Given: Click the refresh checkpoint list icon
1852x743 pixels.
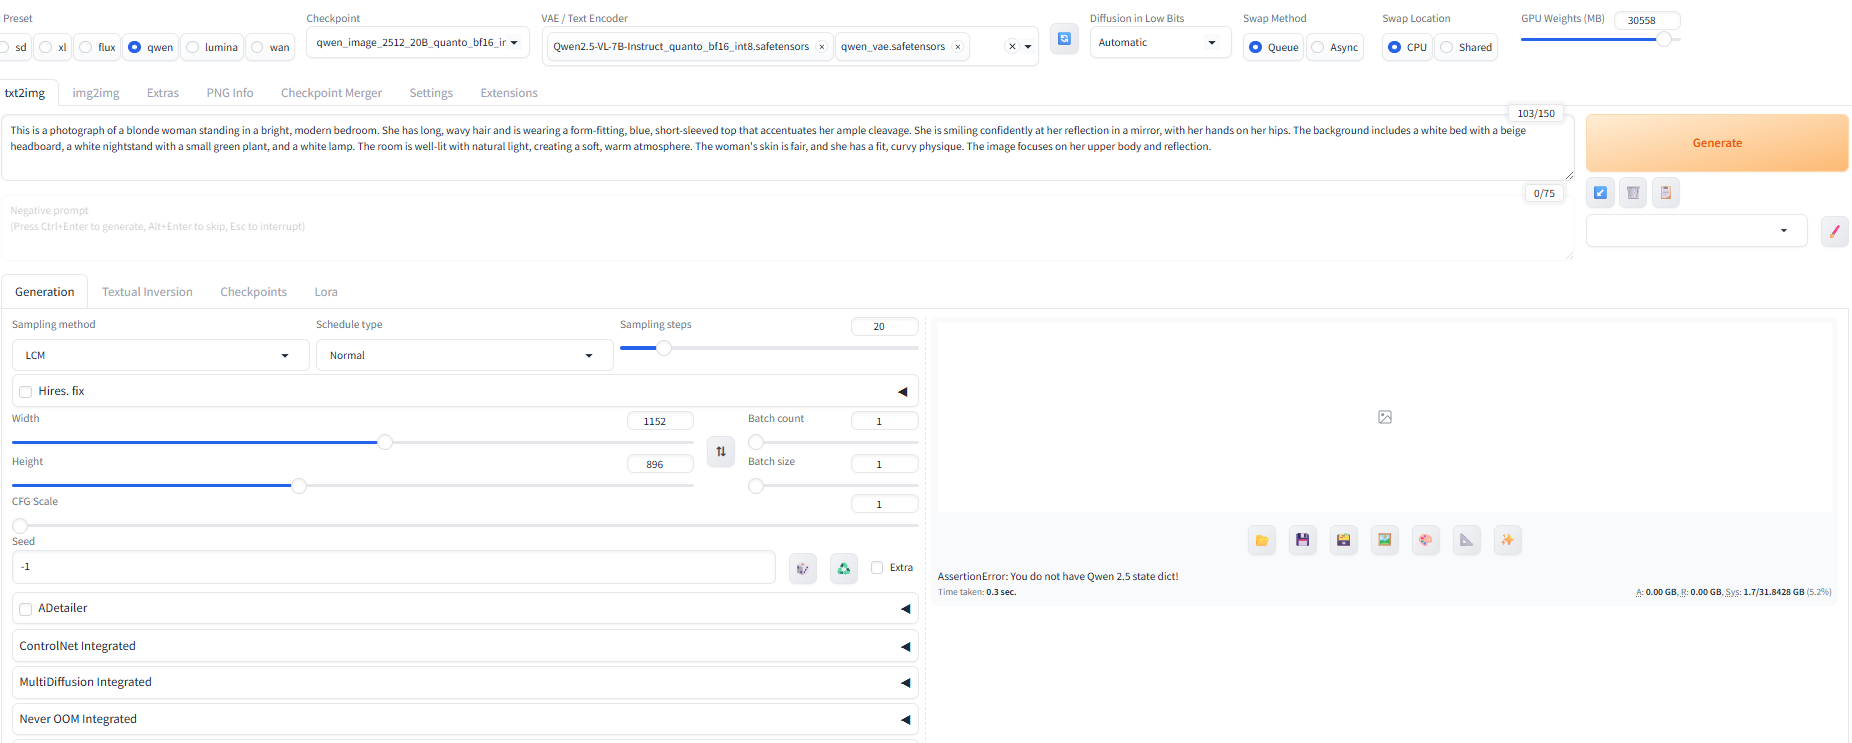Looking at the screenshot, I should coord(1064,39).
